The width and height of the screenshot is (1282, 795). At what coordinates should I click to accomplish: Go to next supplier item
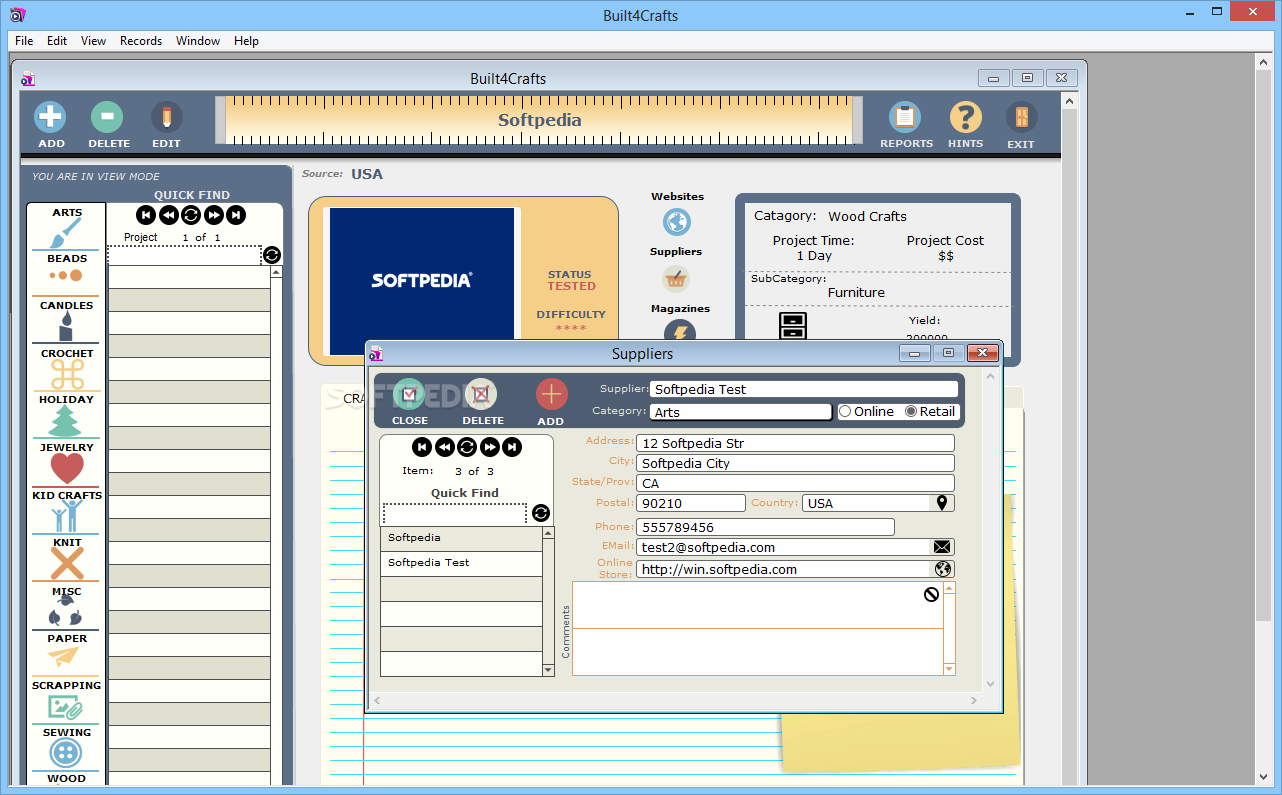pyautogui.click(x=490, y=447)
